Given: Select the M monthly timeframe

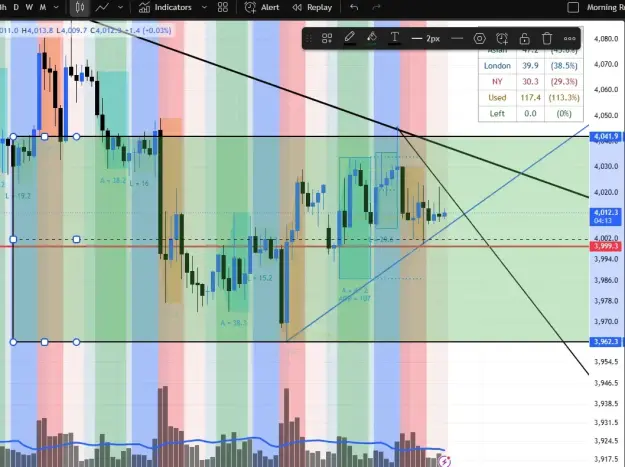Looking at the screenshot, I should tap(43, 7).
